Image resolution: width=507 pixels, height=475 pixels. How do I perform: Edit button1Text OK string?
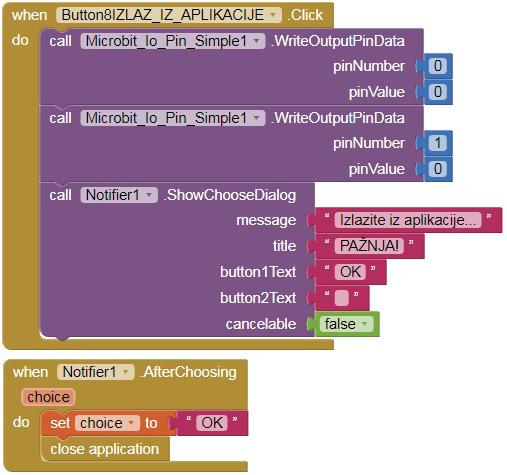[350, 272]
